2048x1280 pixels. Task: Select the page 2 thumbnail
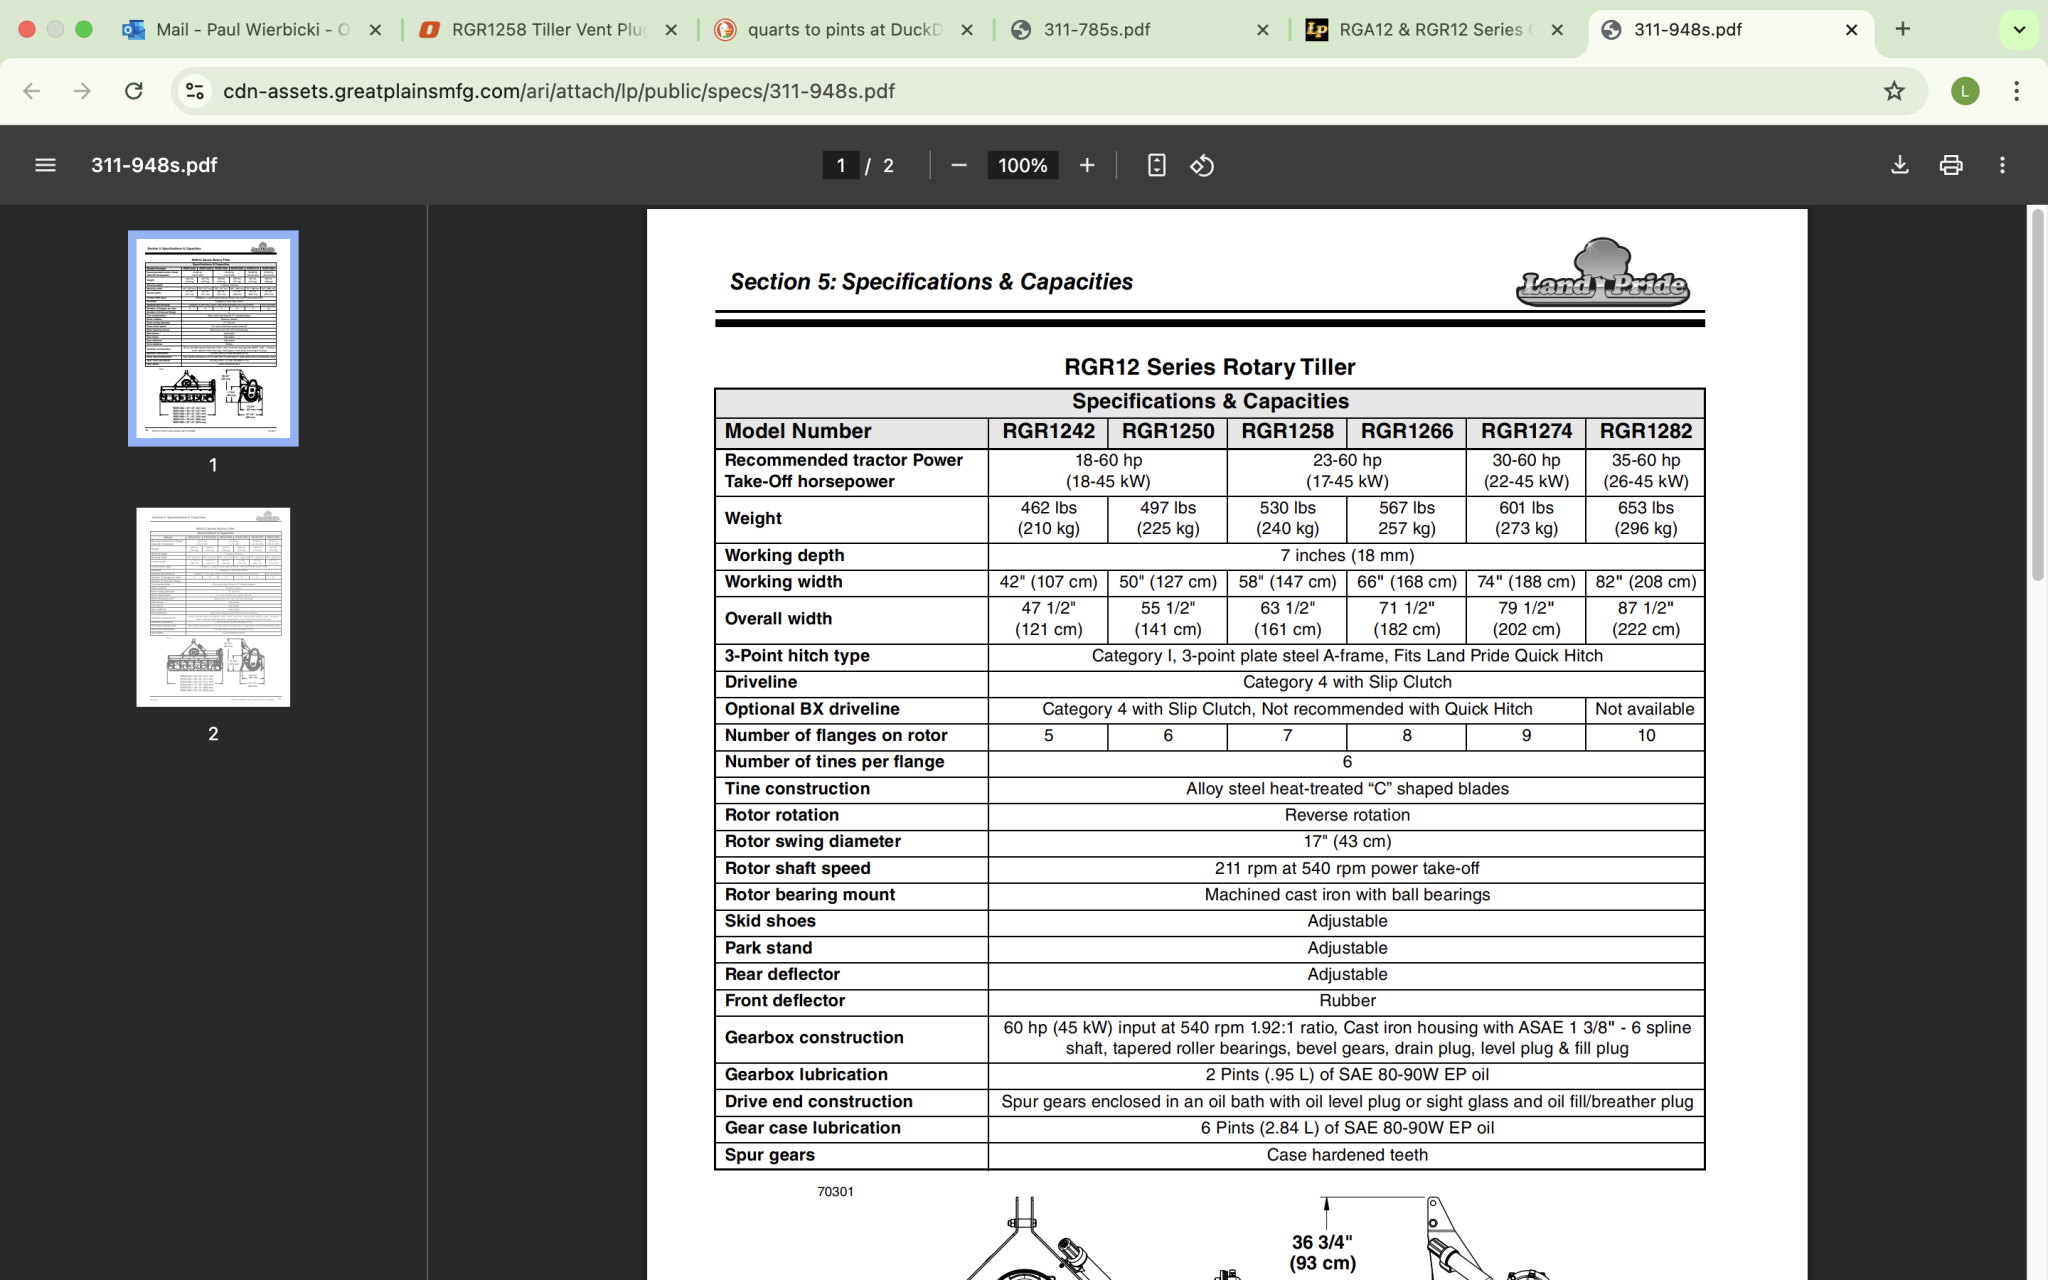click(x=213, y=607)
